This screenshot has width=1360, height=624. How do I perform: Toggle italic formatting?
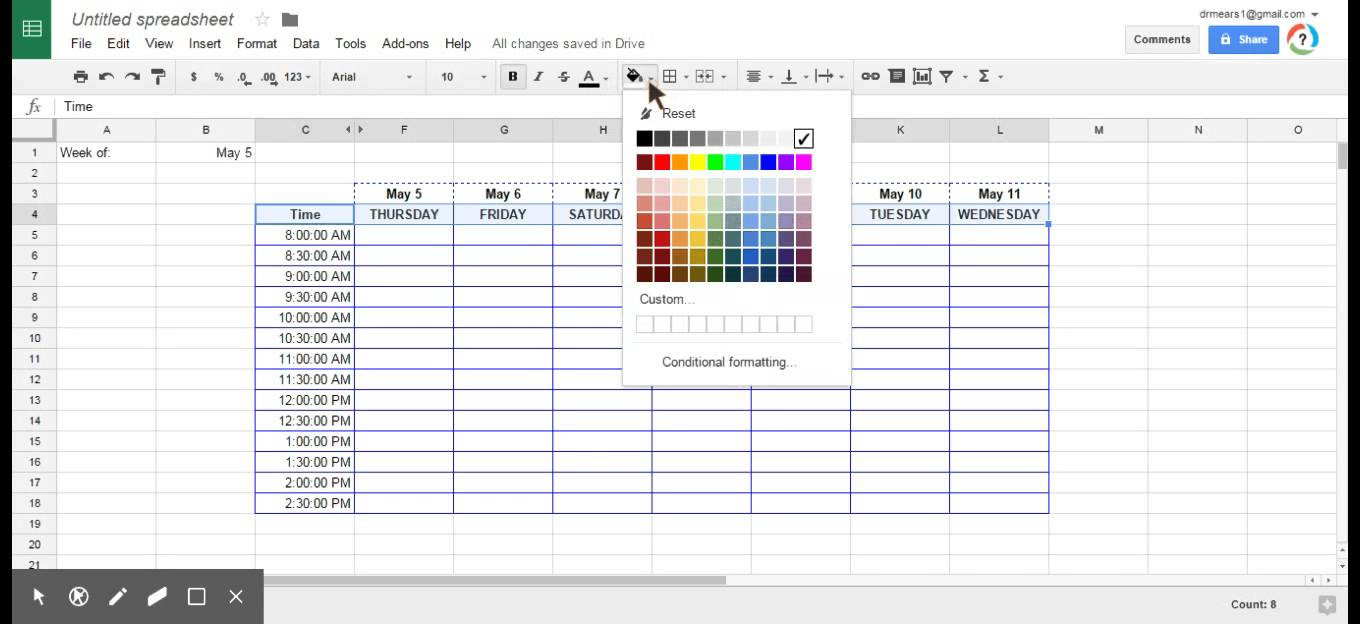tap(539, 76)
